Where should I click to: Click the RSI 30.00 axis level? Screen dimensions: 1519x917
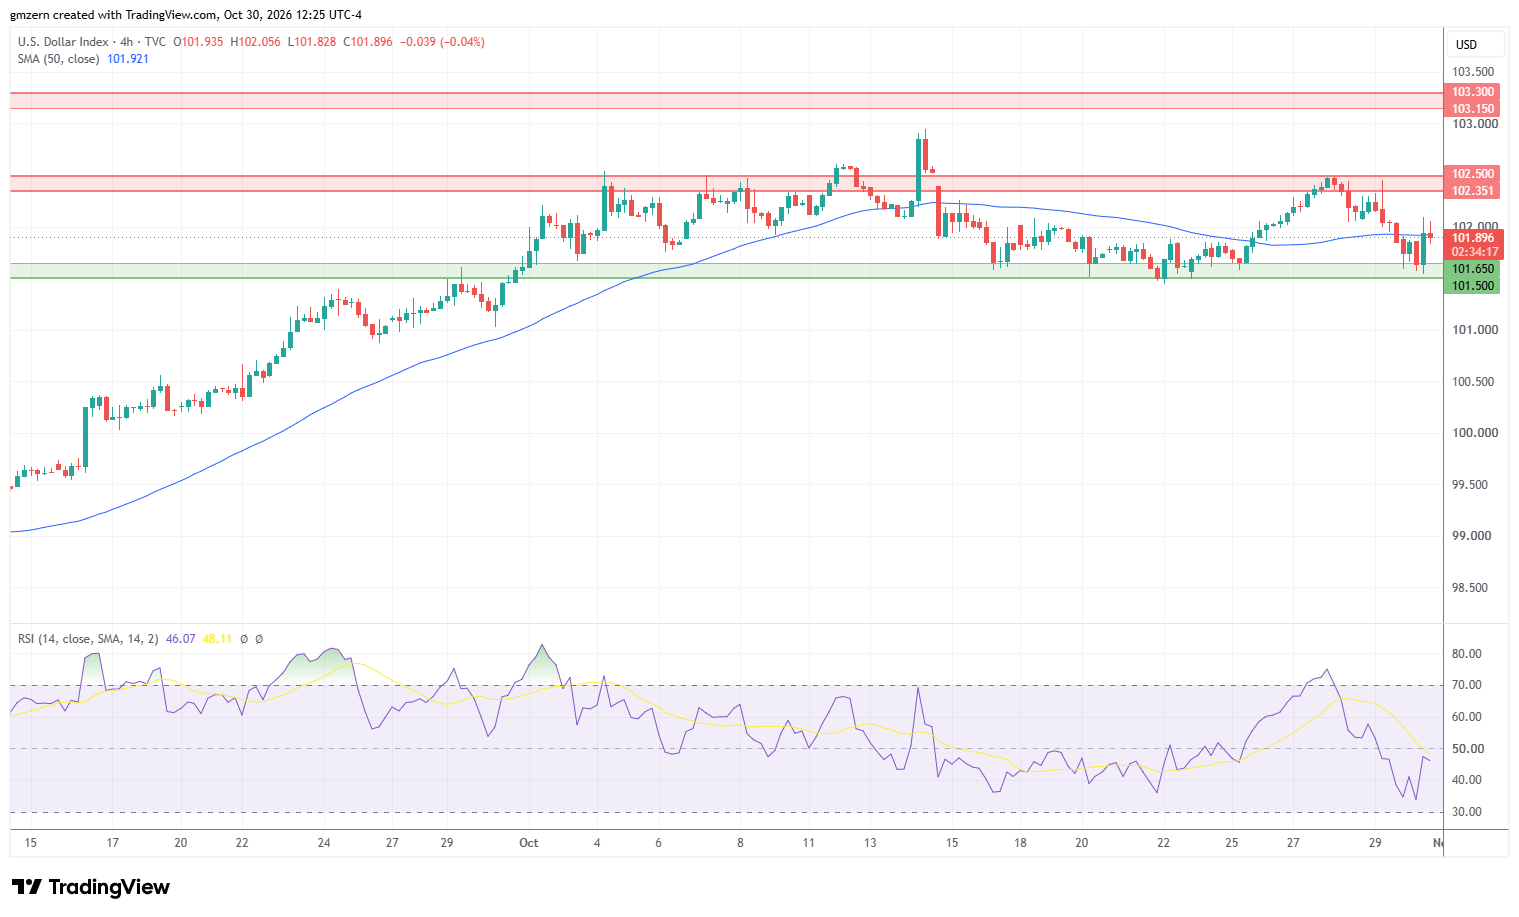tap(1467, 812)
